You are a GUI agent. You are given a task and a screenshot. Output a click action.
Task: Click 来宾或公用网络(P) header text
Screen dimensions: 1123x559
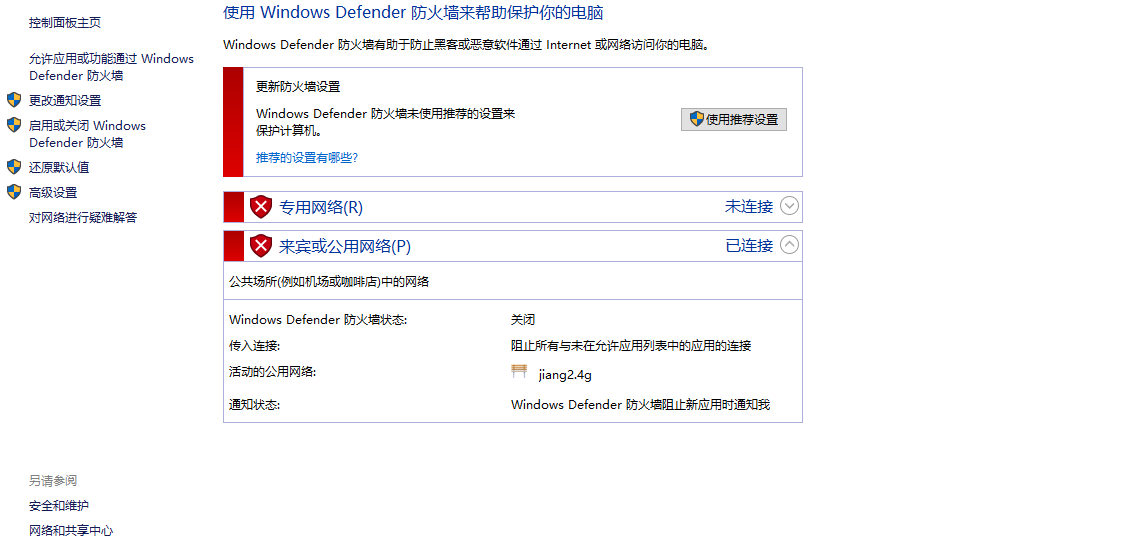tap(344, 247)
